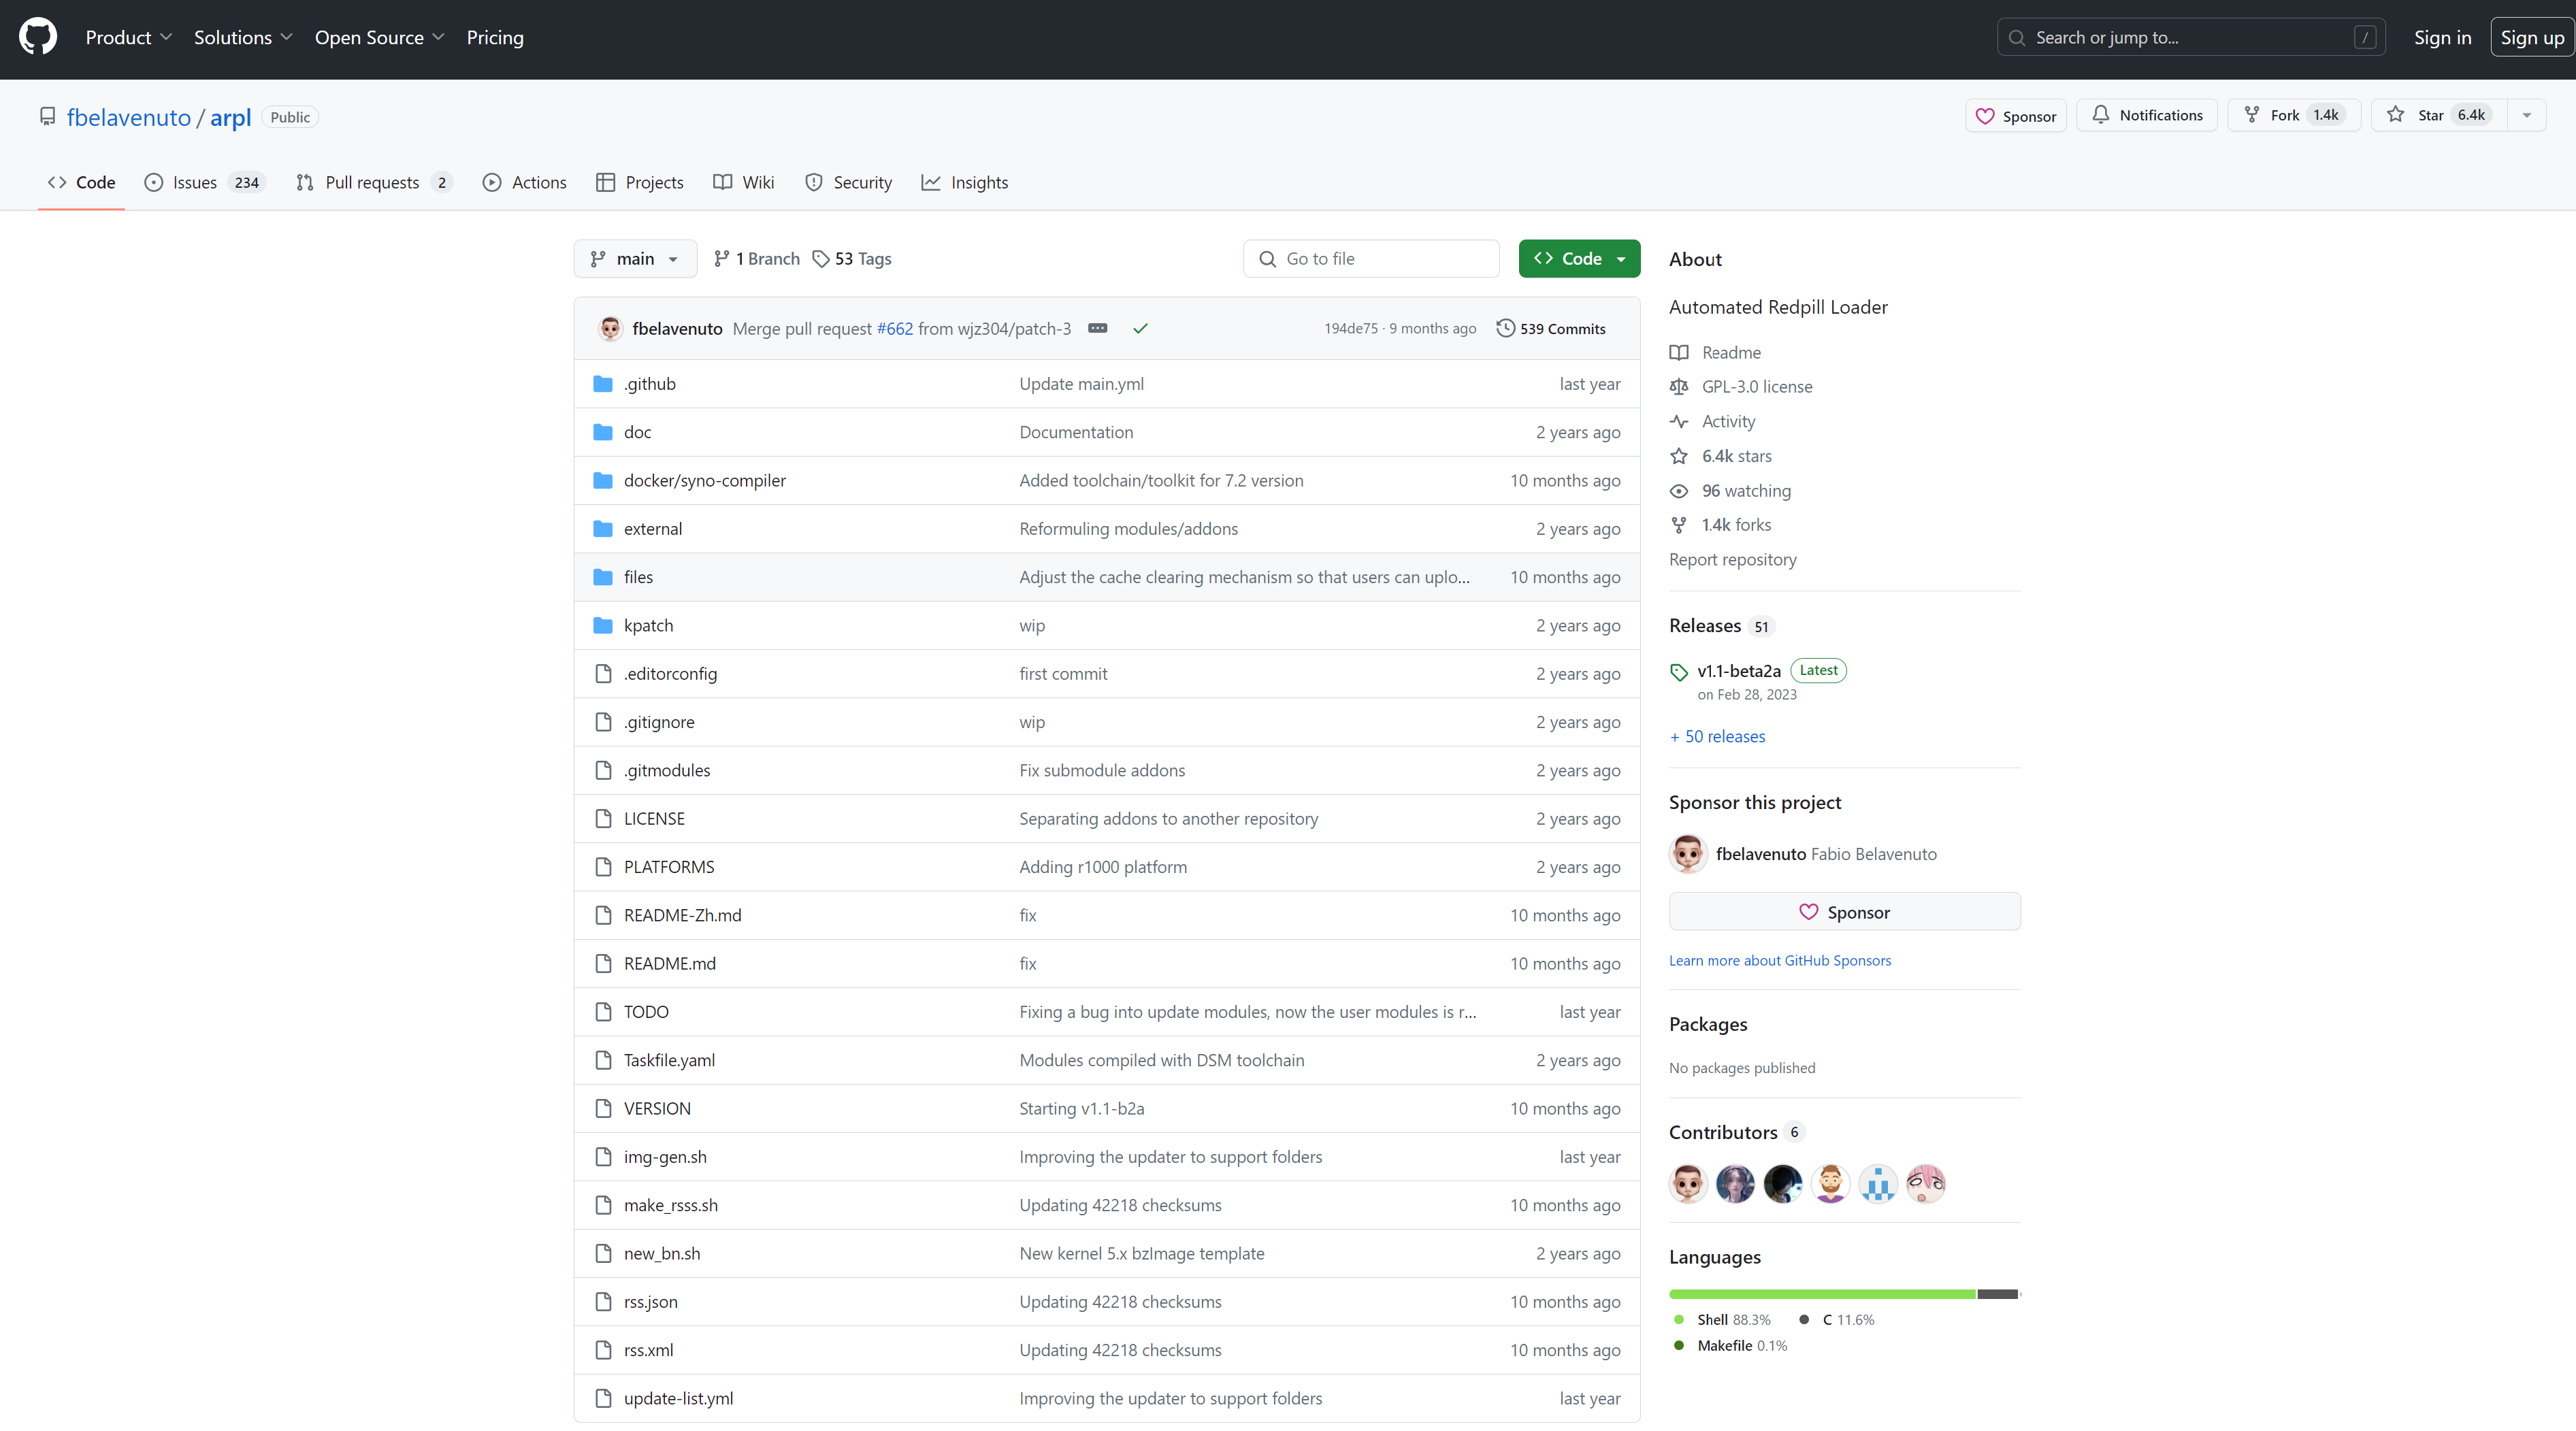Open the Actions tab
Viewport: 2576px width, 1431px height.
click(524, 183)
